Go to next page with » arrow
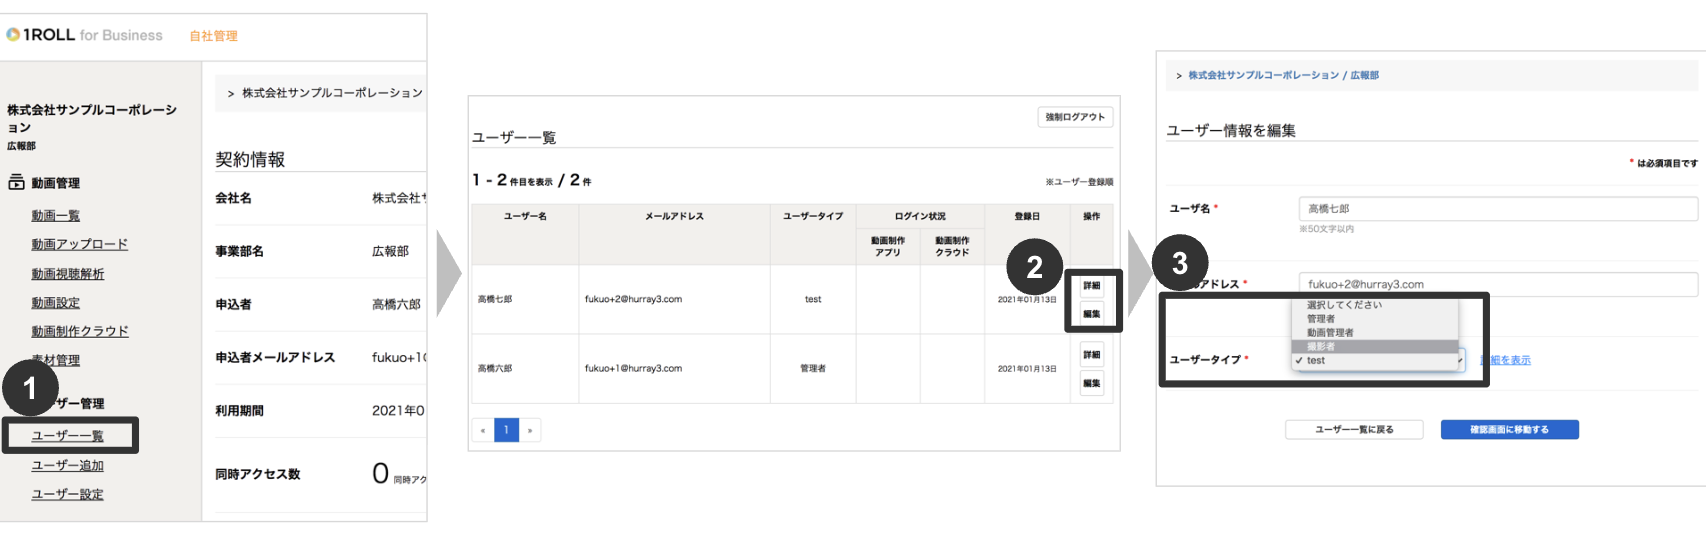 [530, 430]
